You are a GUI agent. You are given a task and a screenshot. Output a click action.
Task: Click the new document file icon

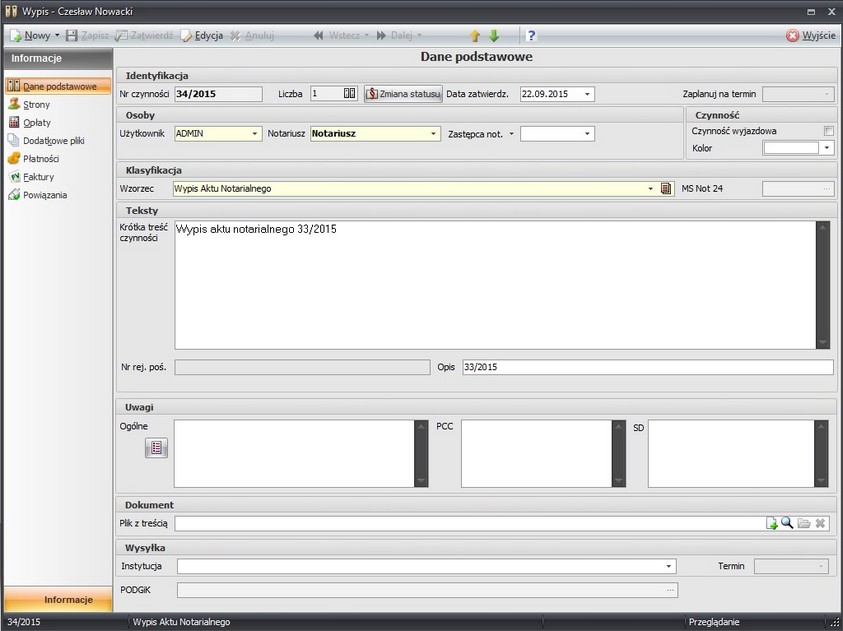772,523
